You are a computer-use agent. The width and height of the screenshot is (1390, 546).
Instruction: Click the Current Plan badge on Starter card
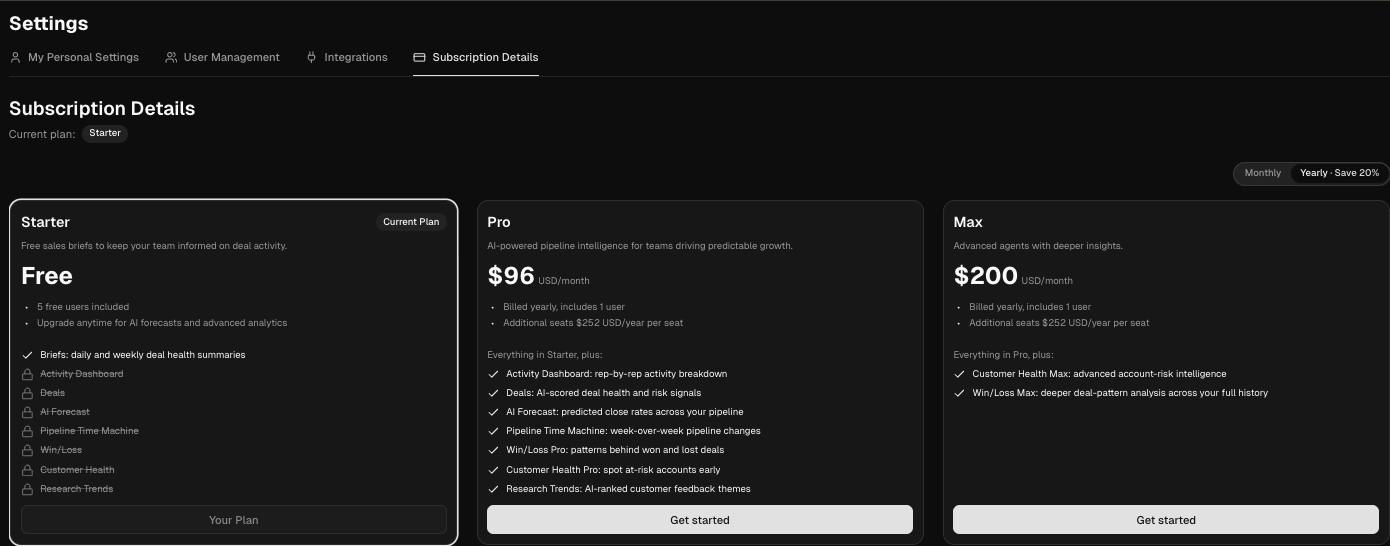point(411,222)
